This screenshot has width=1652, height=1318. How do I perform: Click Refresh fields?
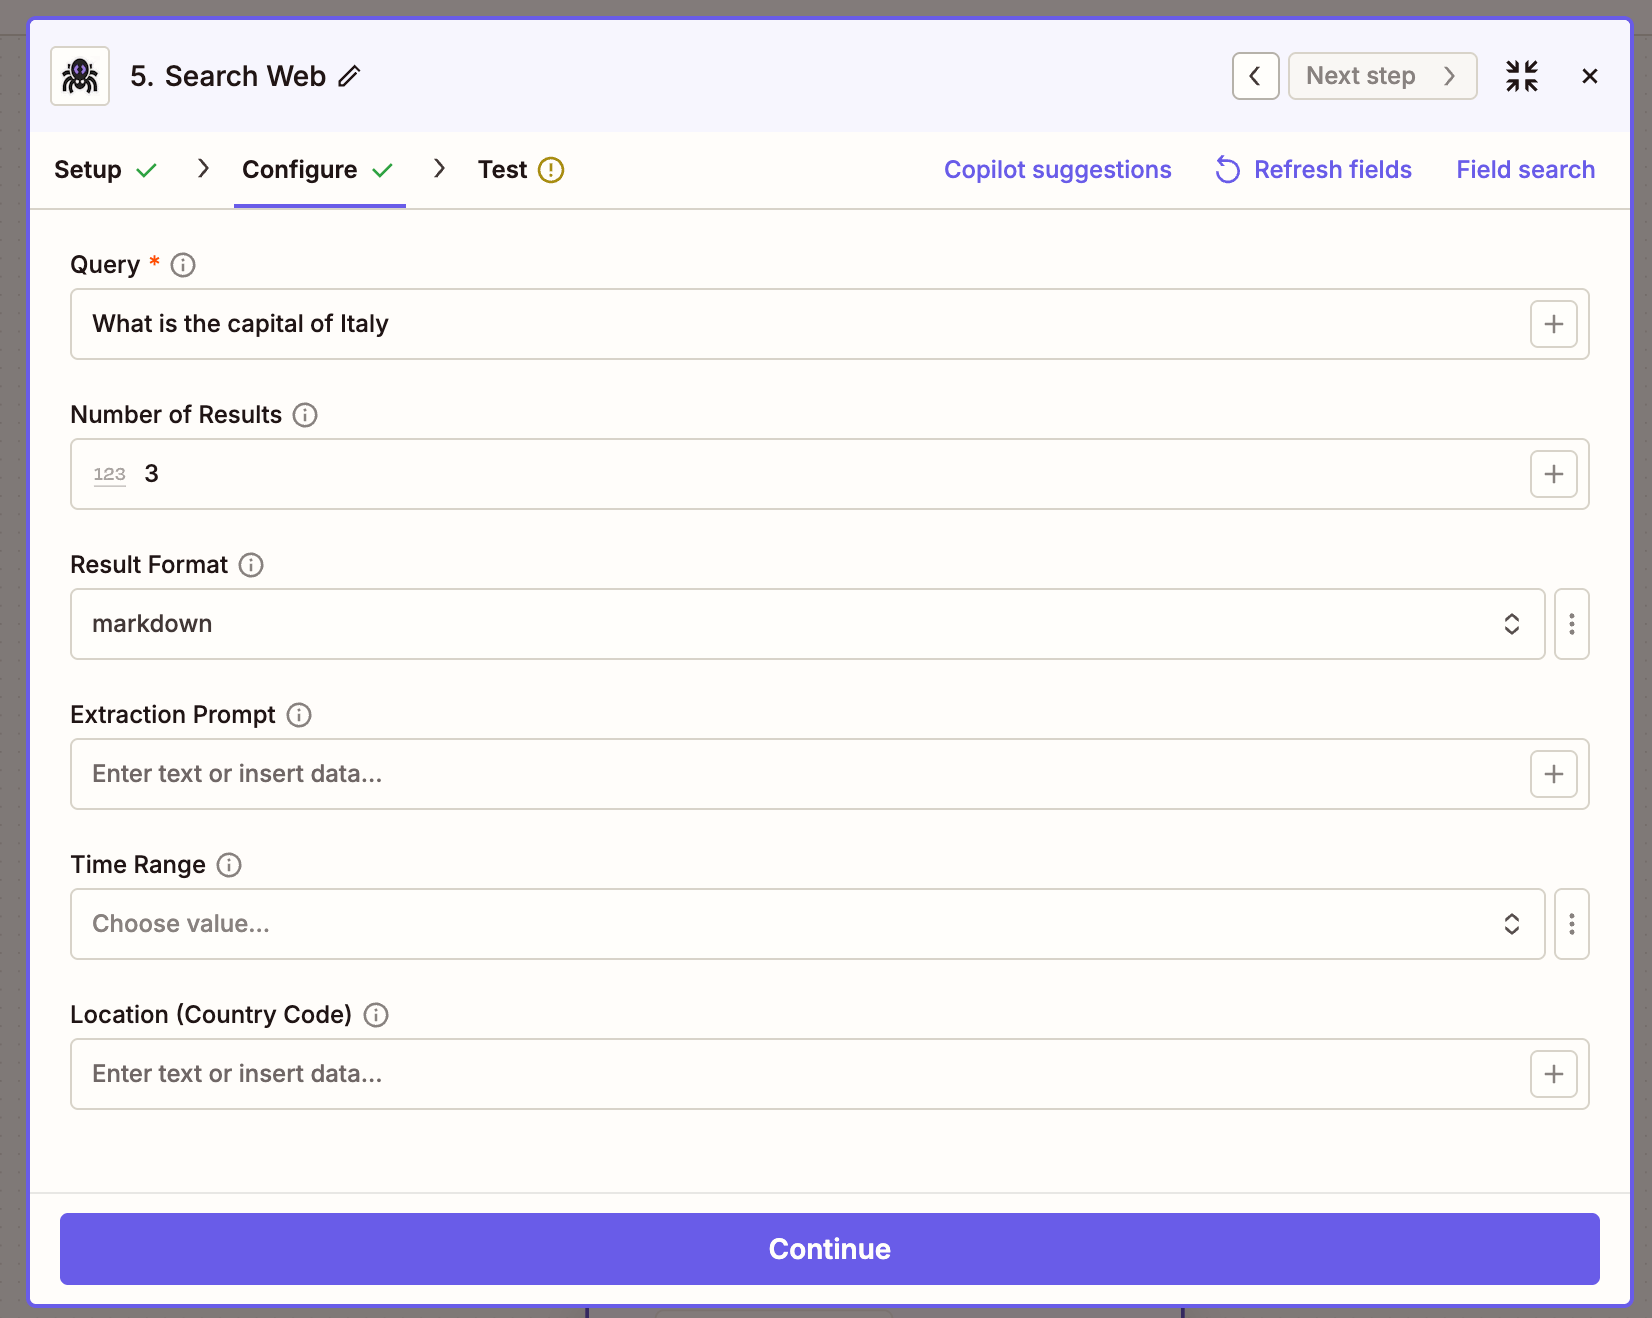[x=1313, y=170]
